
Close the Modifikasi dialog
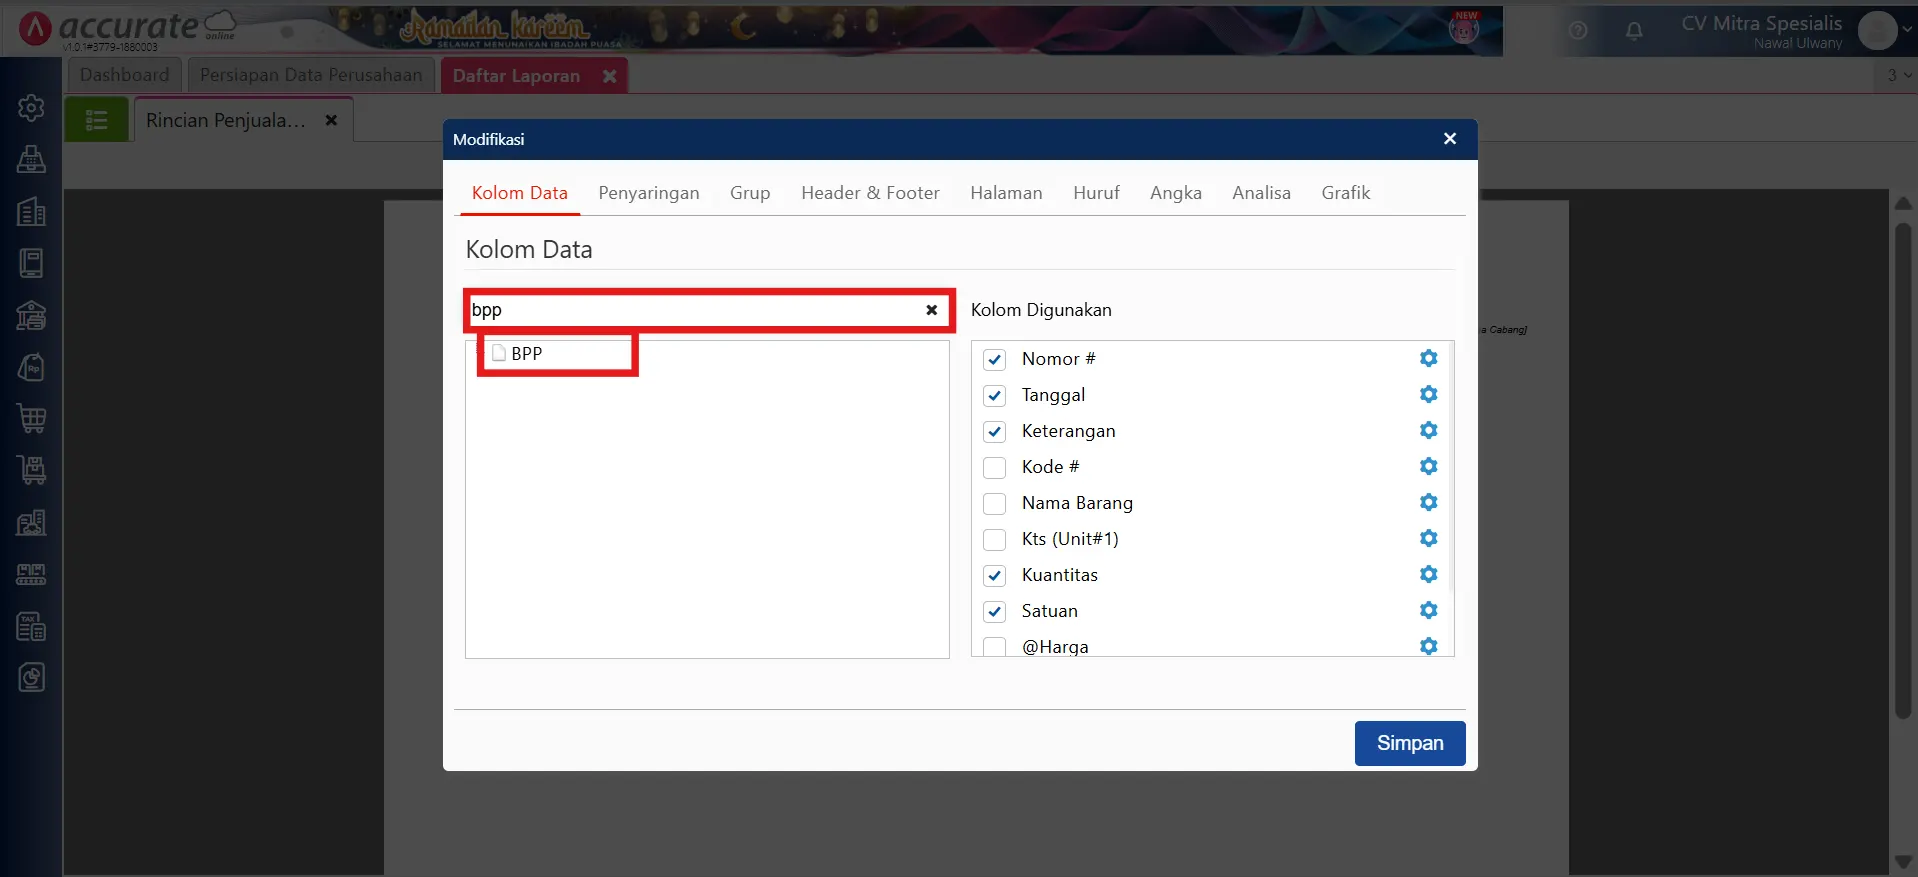point(1449,139)
